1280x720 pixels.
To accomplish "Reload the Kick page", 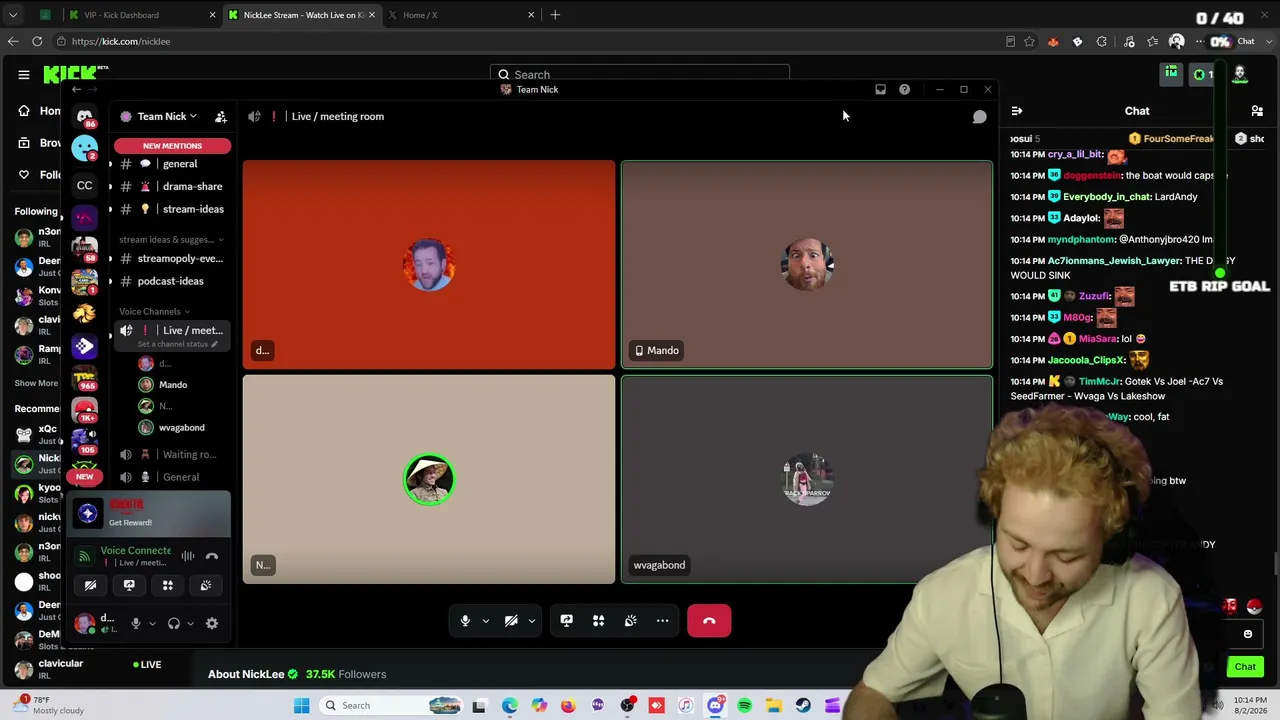I will click(37, 42).
